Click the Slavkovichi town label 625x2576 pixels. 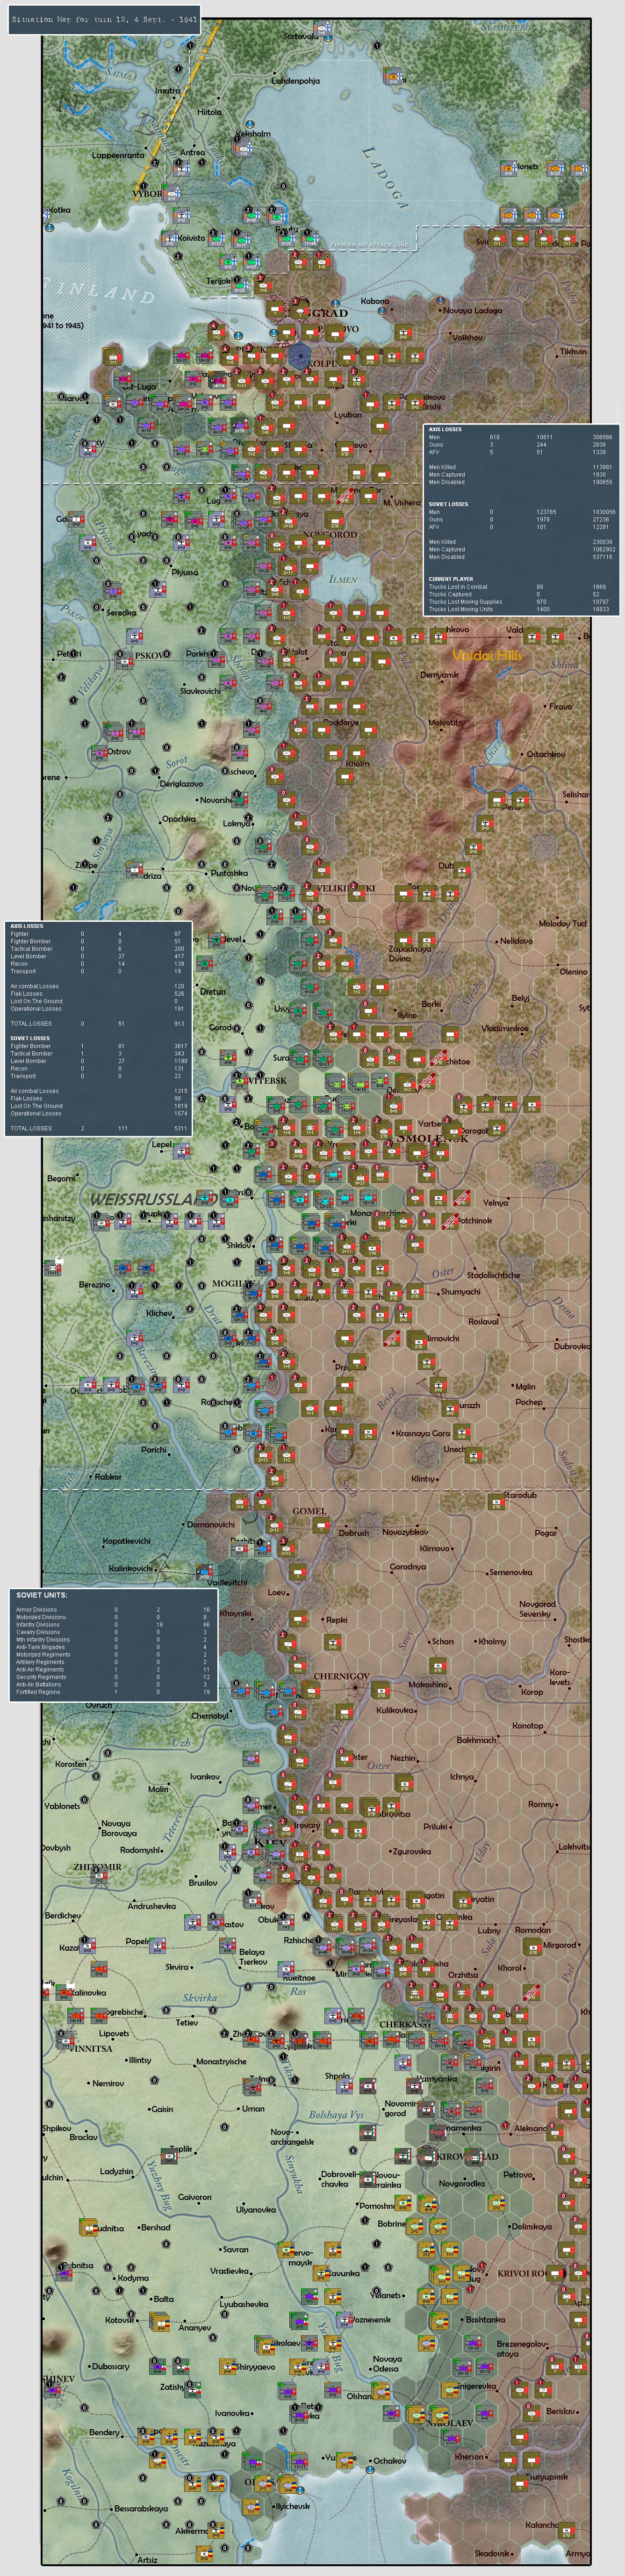[x=200, y=691]
